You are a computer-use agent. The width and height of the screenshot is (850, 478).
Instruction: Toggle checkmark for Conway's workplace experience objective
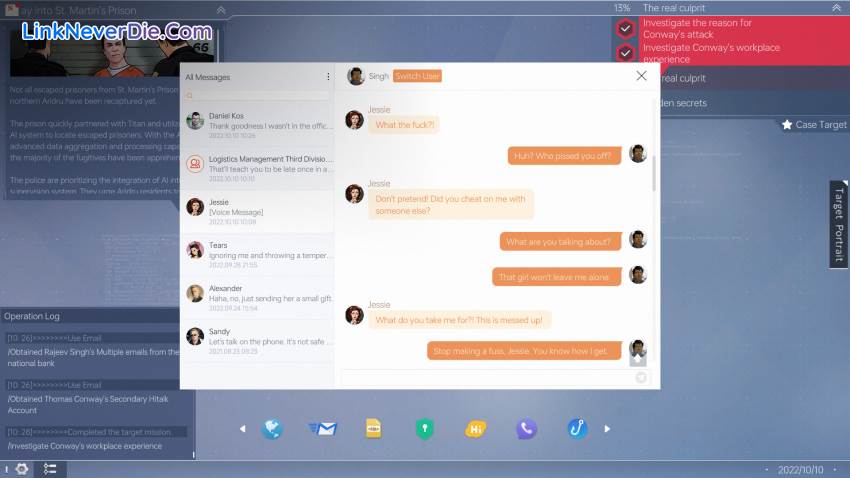tap(625, 53)
